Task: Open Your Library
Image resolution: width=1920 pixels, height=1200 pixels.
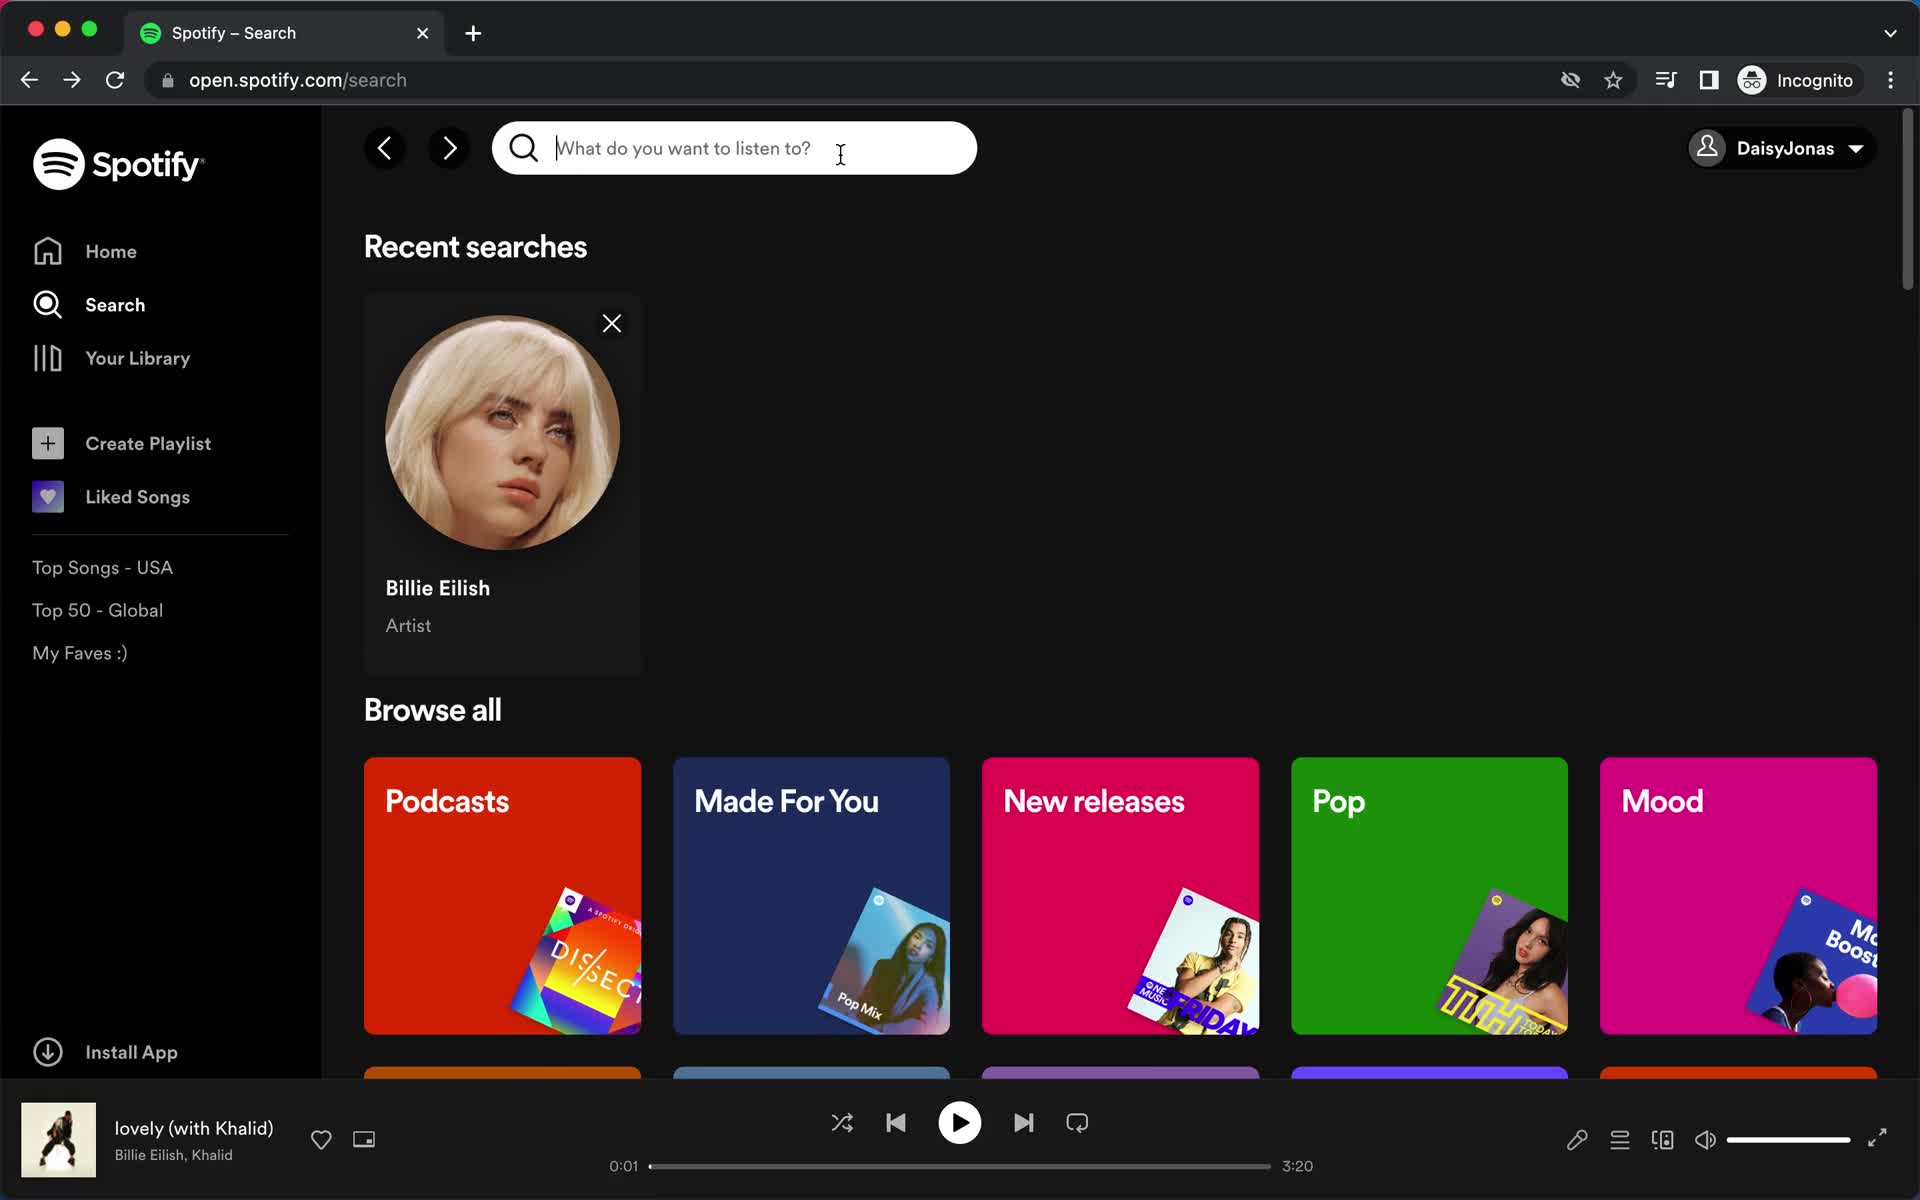Action: 111,358
